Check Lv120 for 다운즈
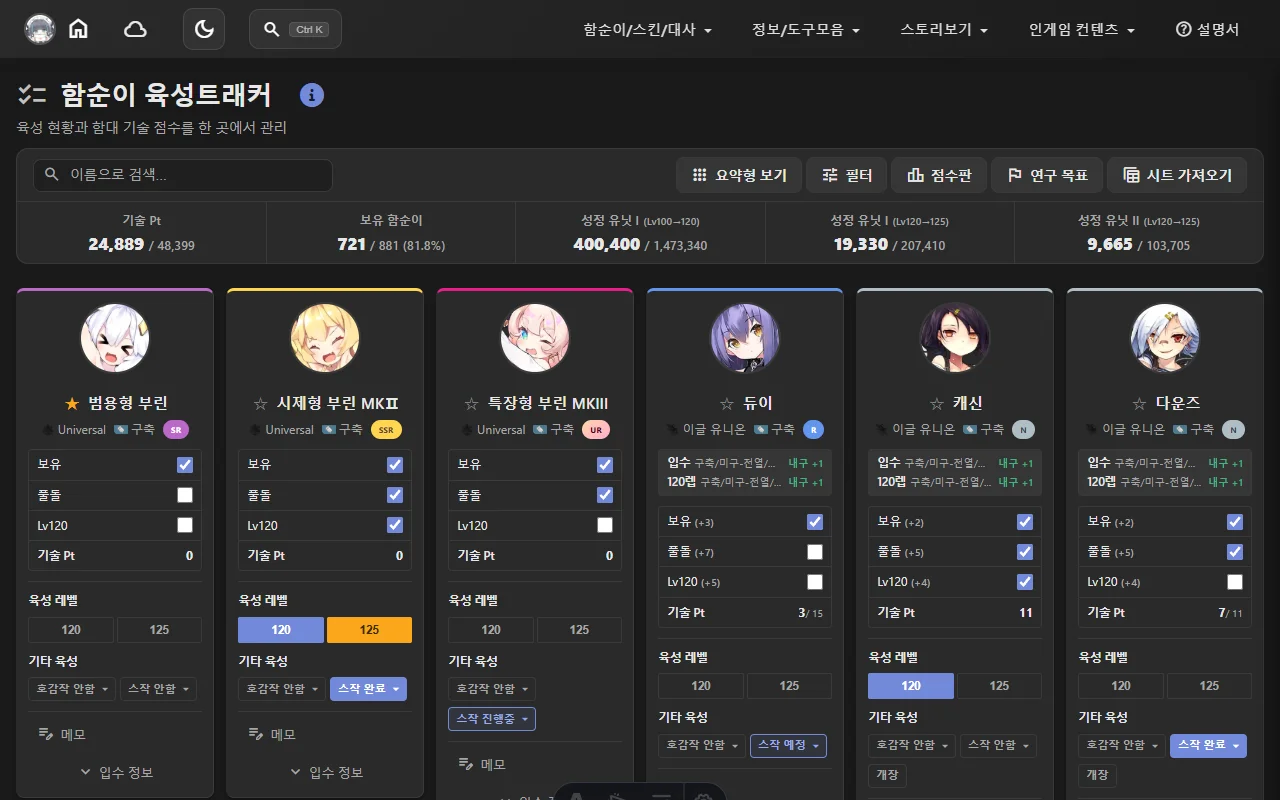The height and width of the screenshot is (800, 1280). point(1235,582)
